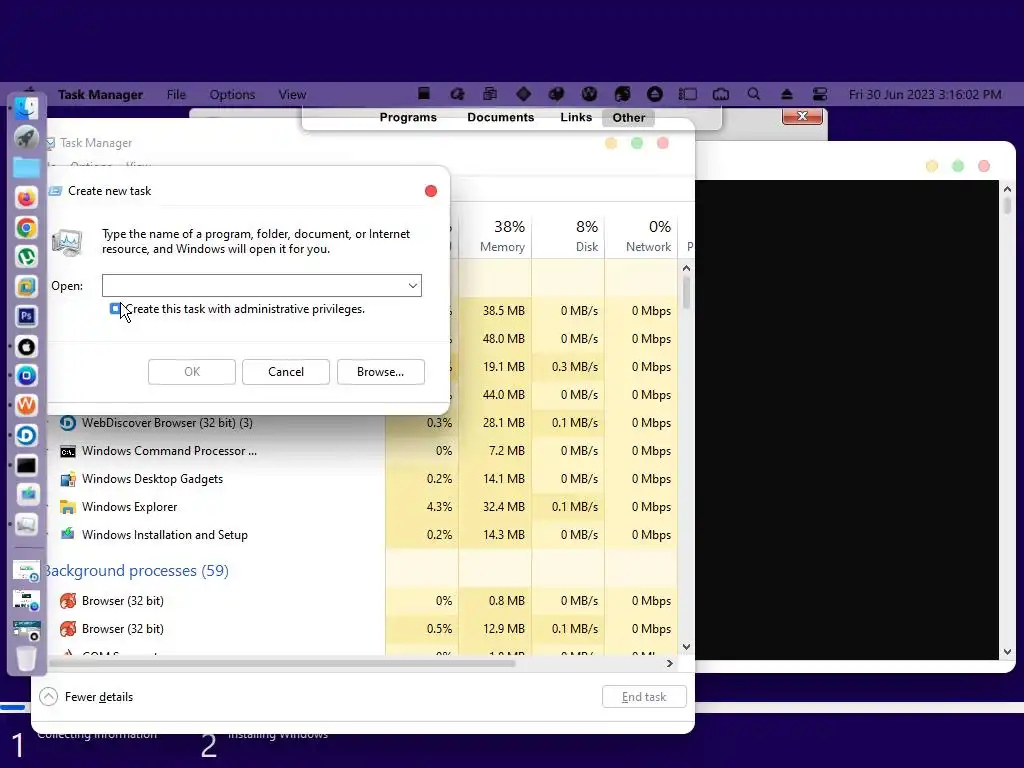Click the WordPress icon in menu bar

(589, 94)
